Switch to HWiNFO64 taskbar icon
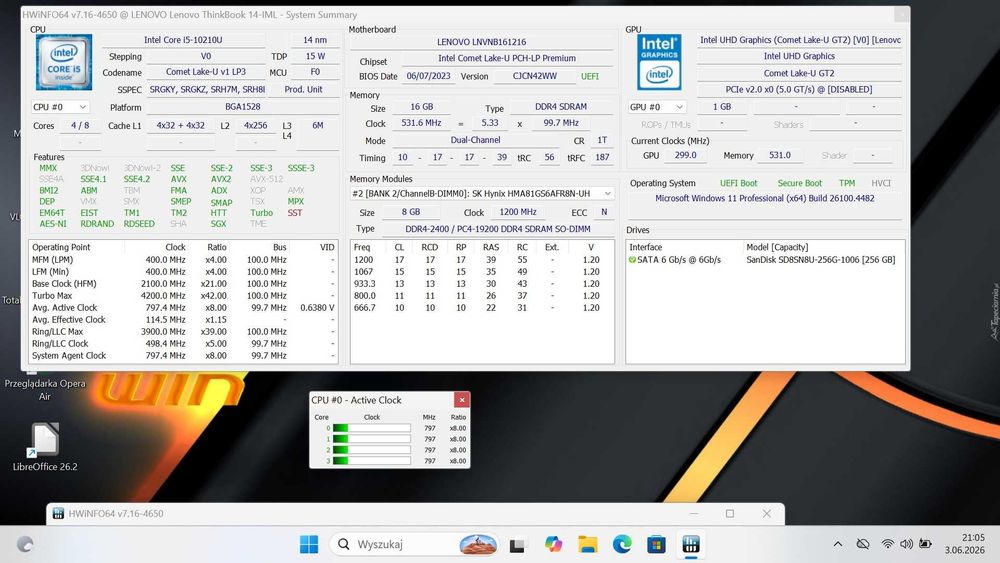 tap(691, 545)
